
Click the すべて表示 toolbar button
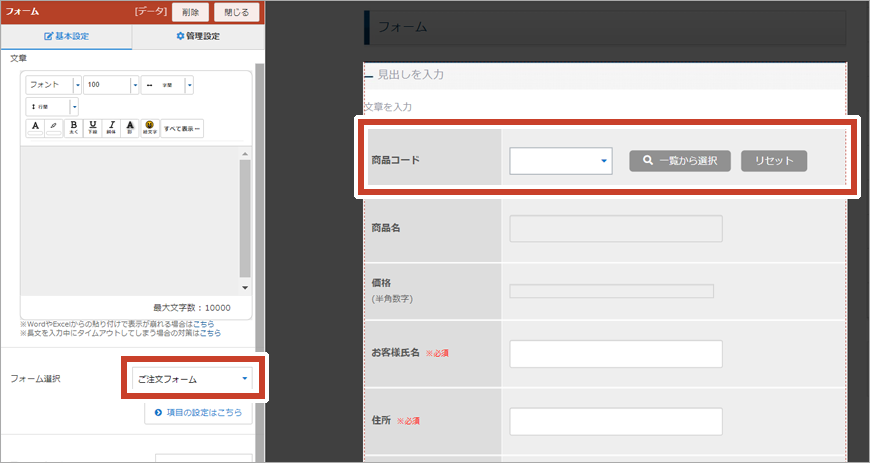point(182,128)
